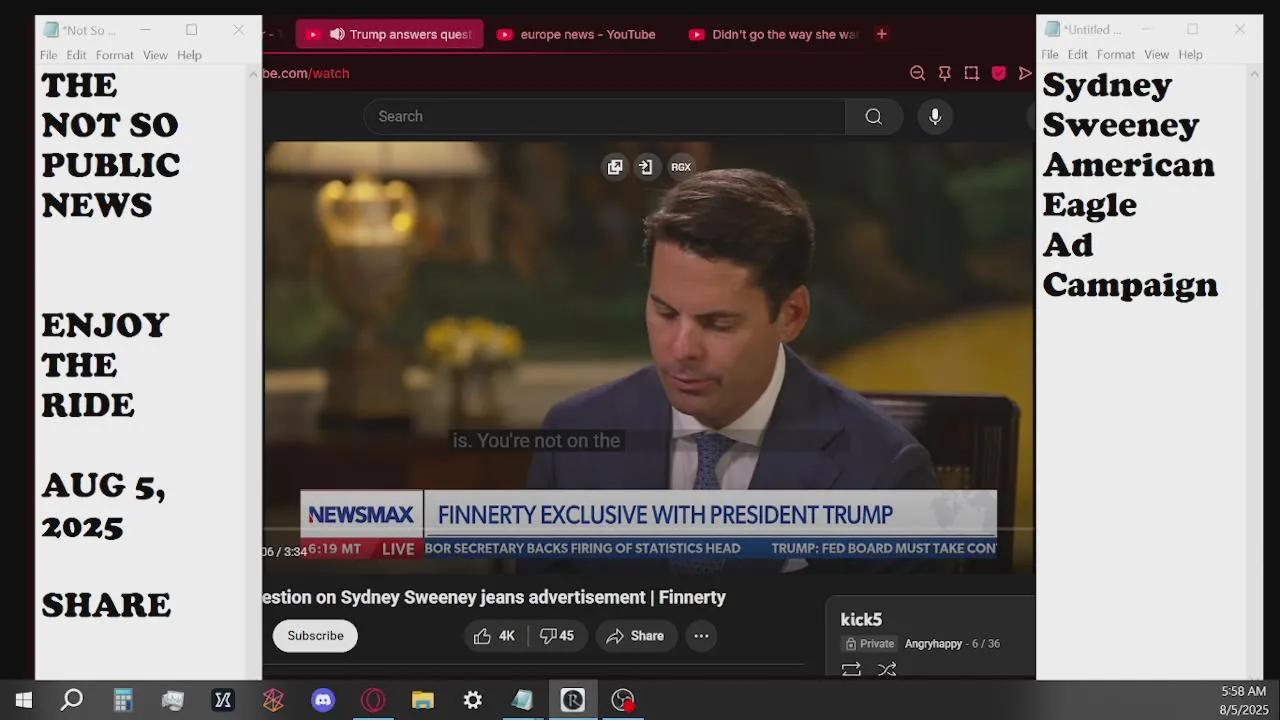The width and height of the screenshot is (1280, 720).
Task: Click OBS Studio recording taskbar icon
Action: (x=623, y=700)
